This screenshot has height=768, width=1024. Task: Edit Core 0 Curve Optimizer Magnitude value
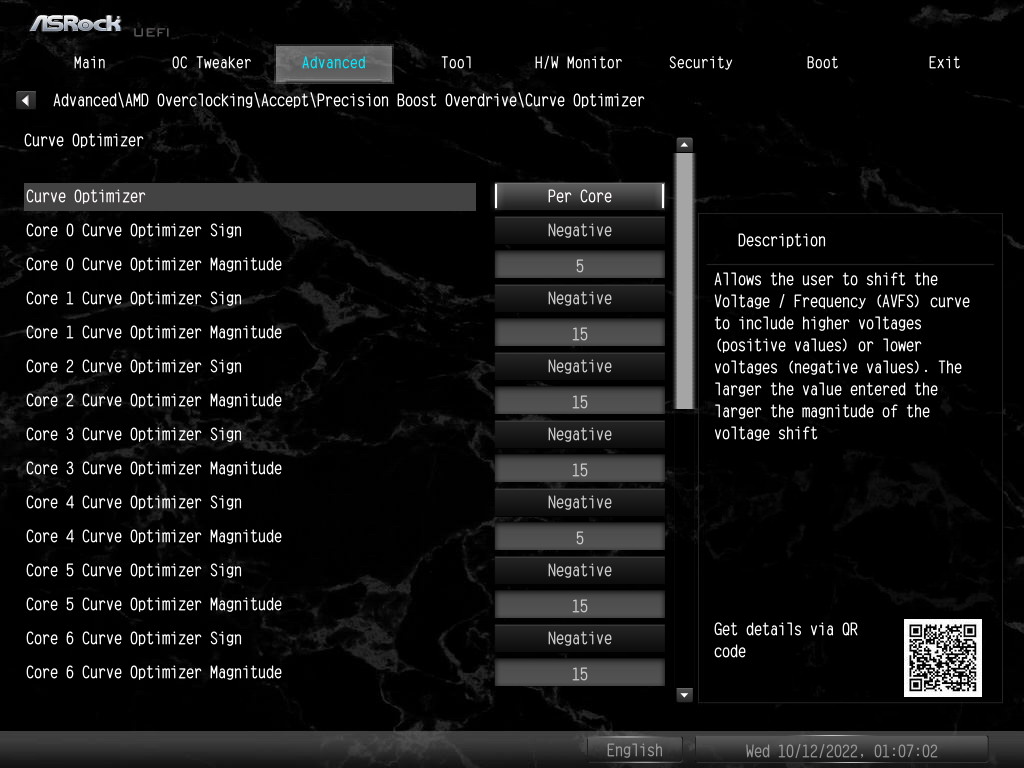579,265
